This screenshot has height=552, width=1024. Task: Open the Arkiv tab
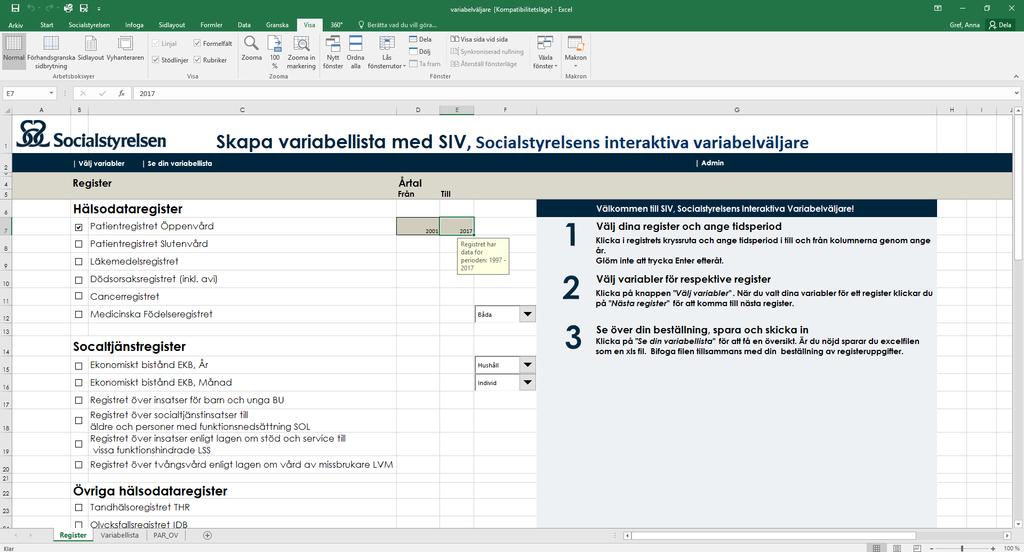tap(15, 25)
